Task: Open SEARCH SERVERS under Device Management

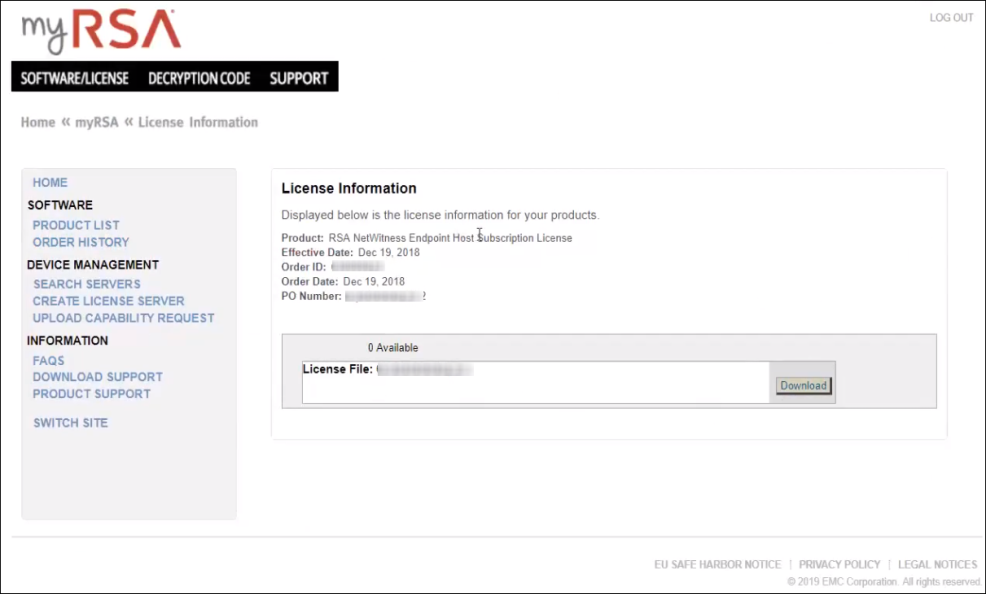Action: point(87,284)
